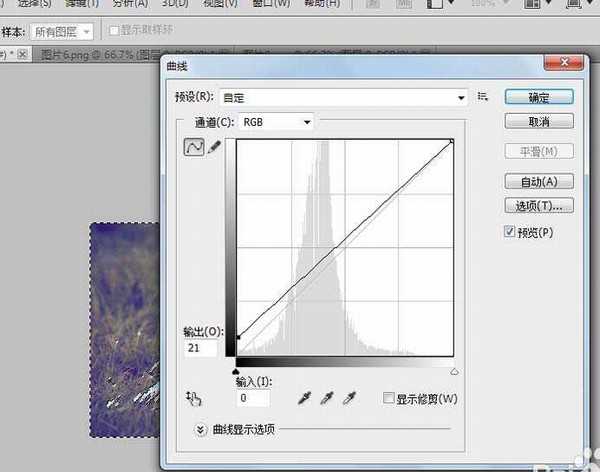Select the curve point editing tool
This screenshot has width=600, height=472.
pos(193,147)
